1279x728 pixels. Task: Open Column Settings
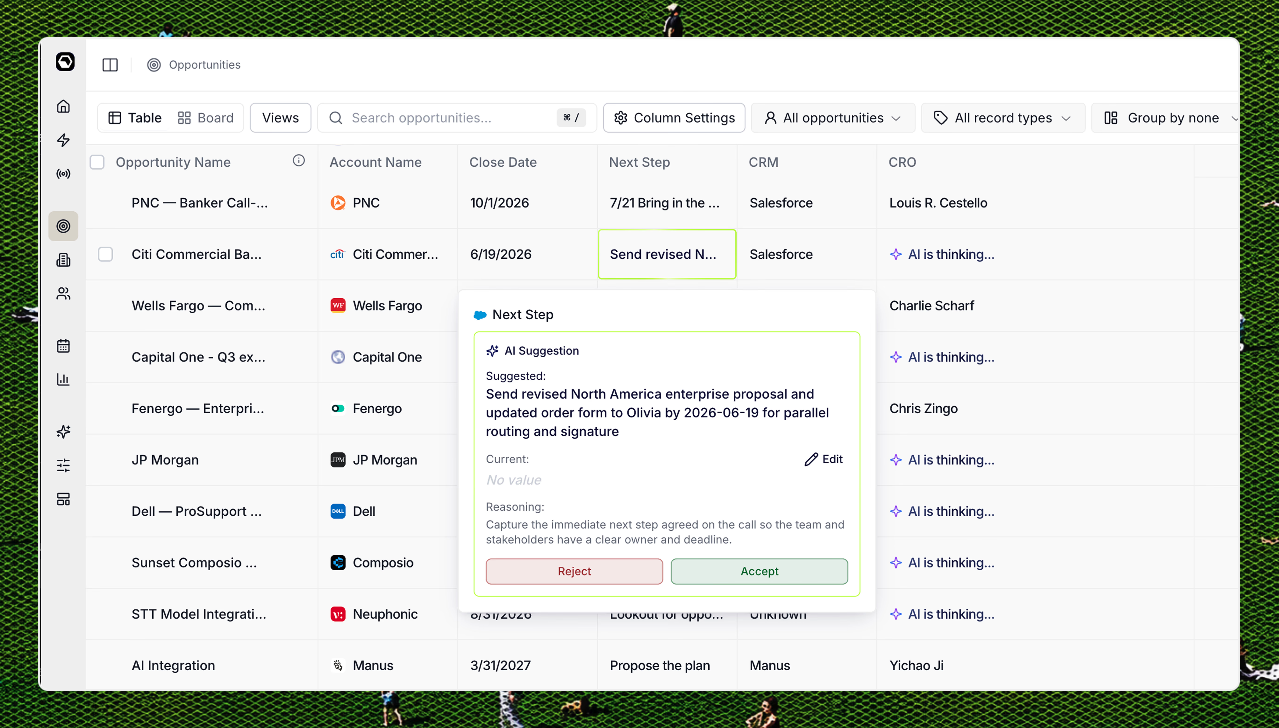674,118
